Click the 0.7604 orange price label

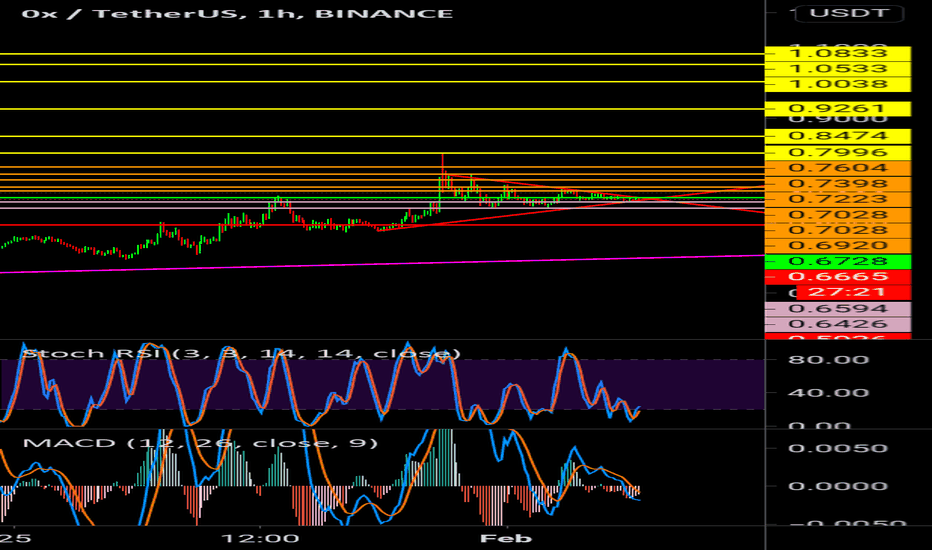(x=837, y=168)
